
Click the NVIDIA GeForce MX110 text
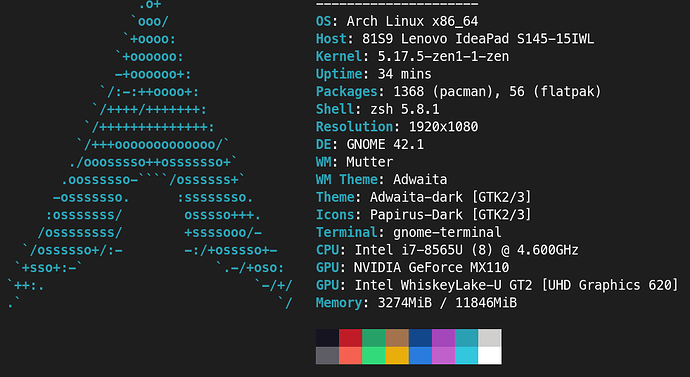(432, 267)
